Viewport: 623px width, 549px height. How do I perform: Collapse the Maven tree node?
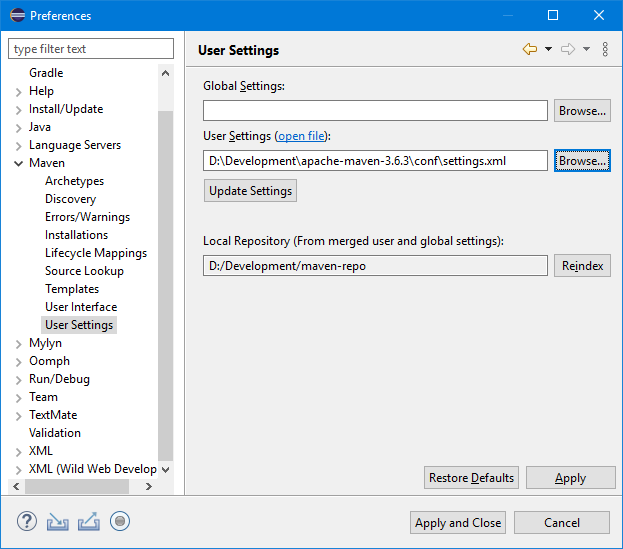coord(18,164)
